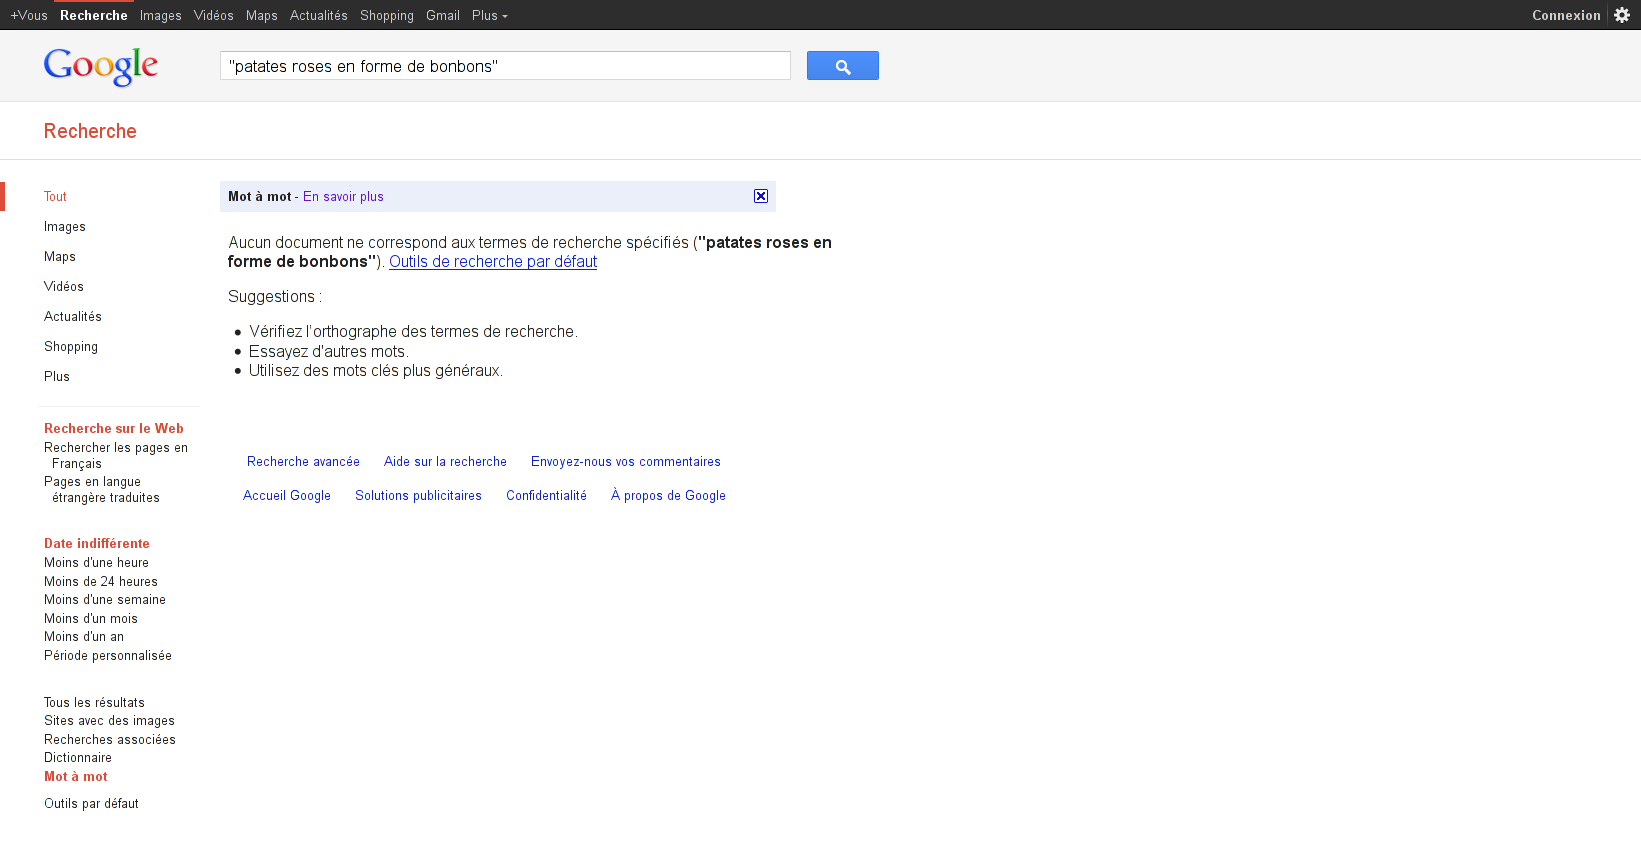Click the Google logo
Viewport: 1641px width, 841px height.
point(101,66)
